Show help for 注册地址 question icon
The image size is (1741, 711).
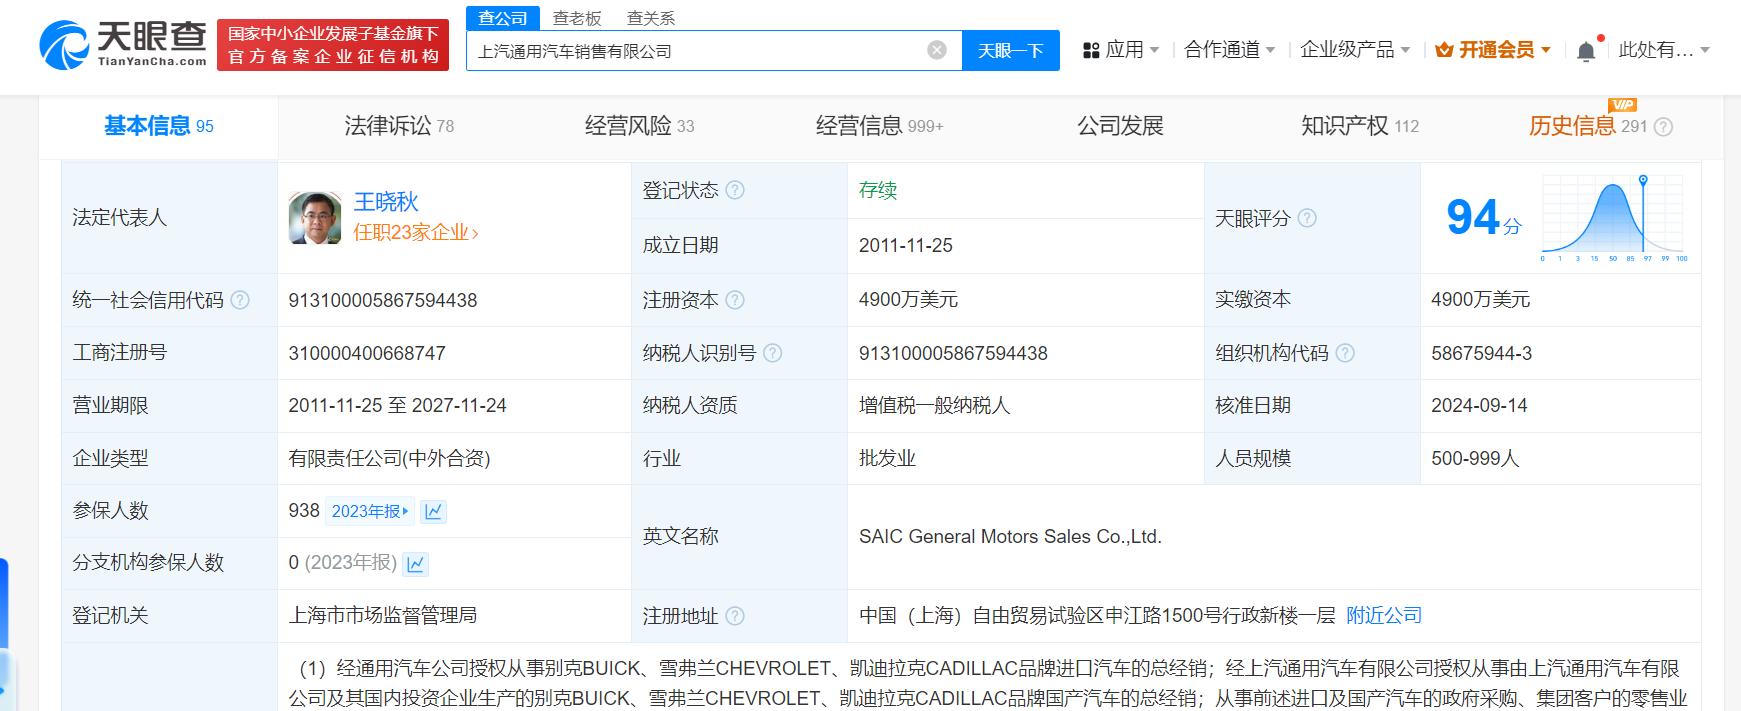735,616
